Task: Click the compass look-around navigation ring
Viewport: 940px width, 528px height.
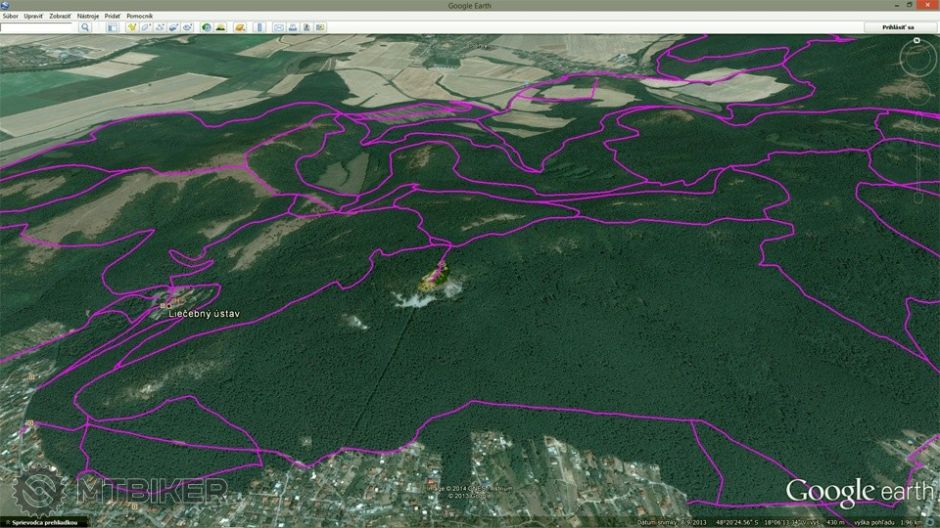Action: tap(916, 62)
